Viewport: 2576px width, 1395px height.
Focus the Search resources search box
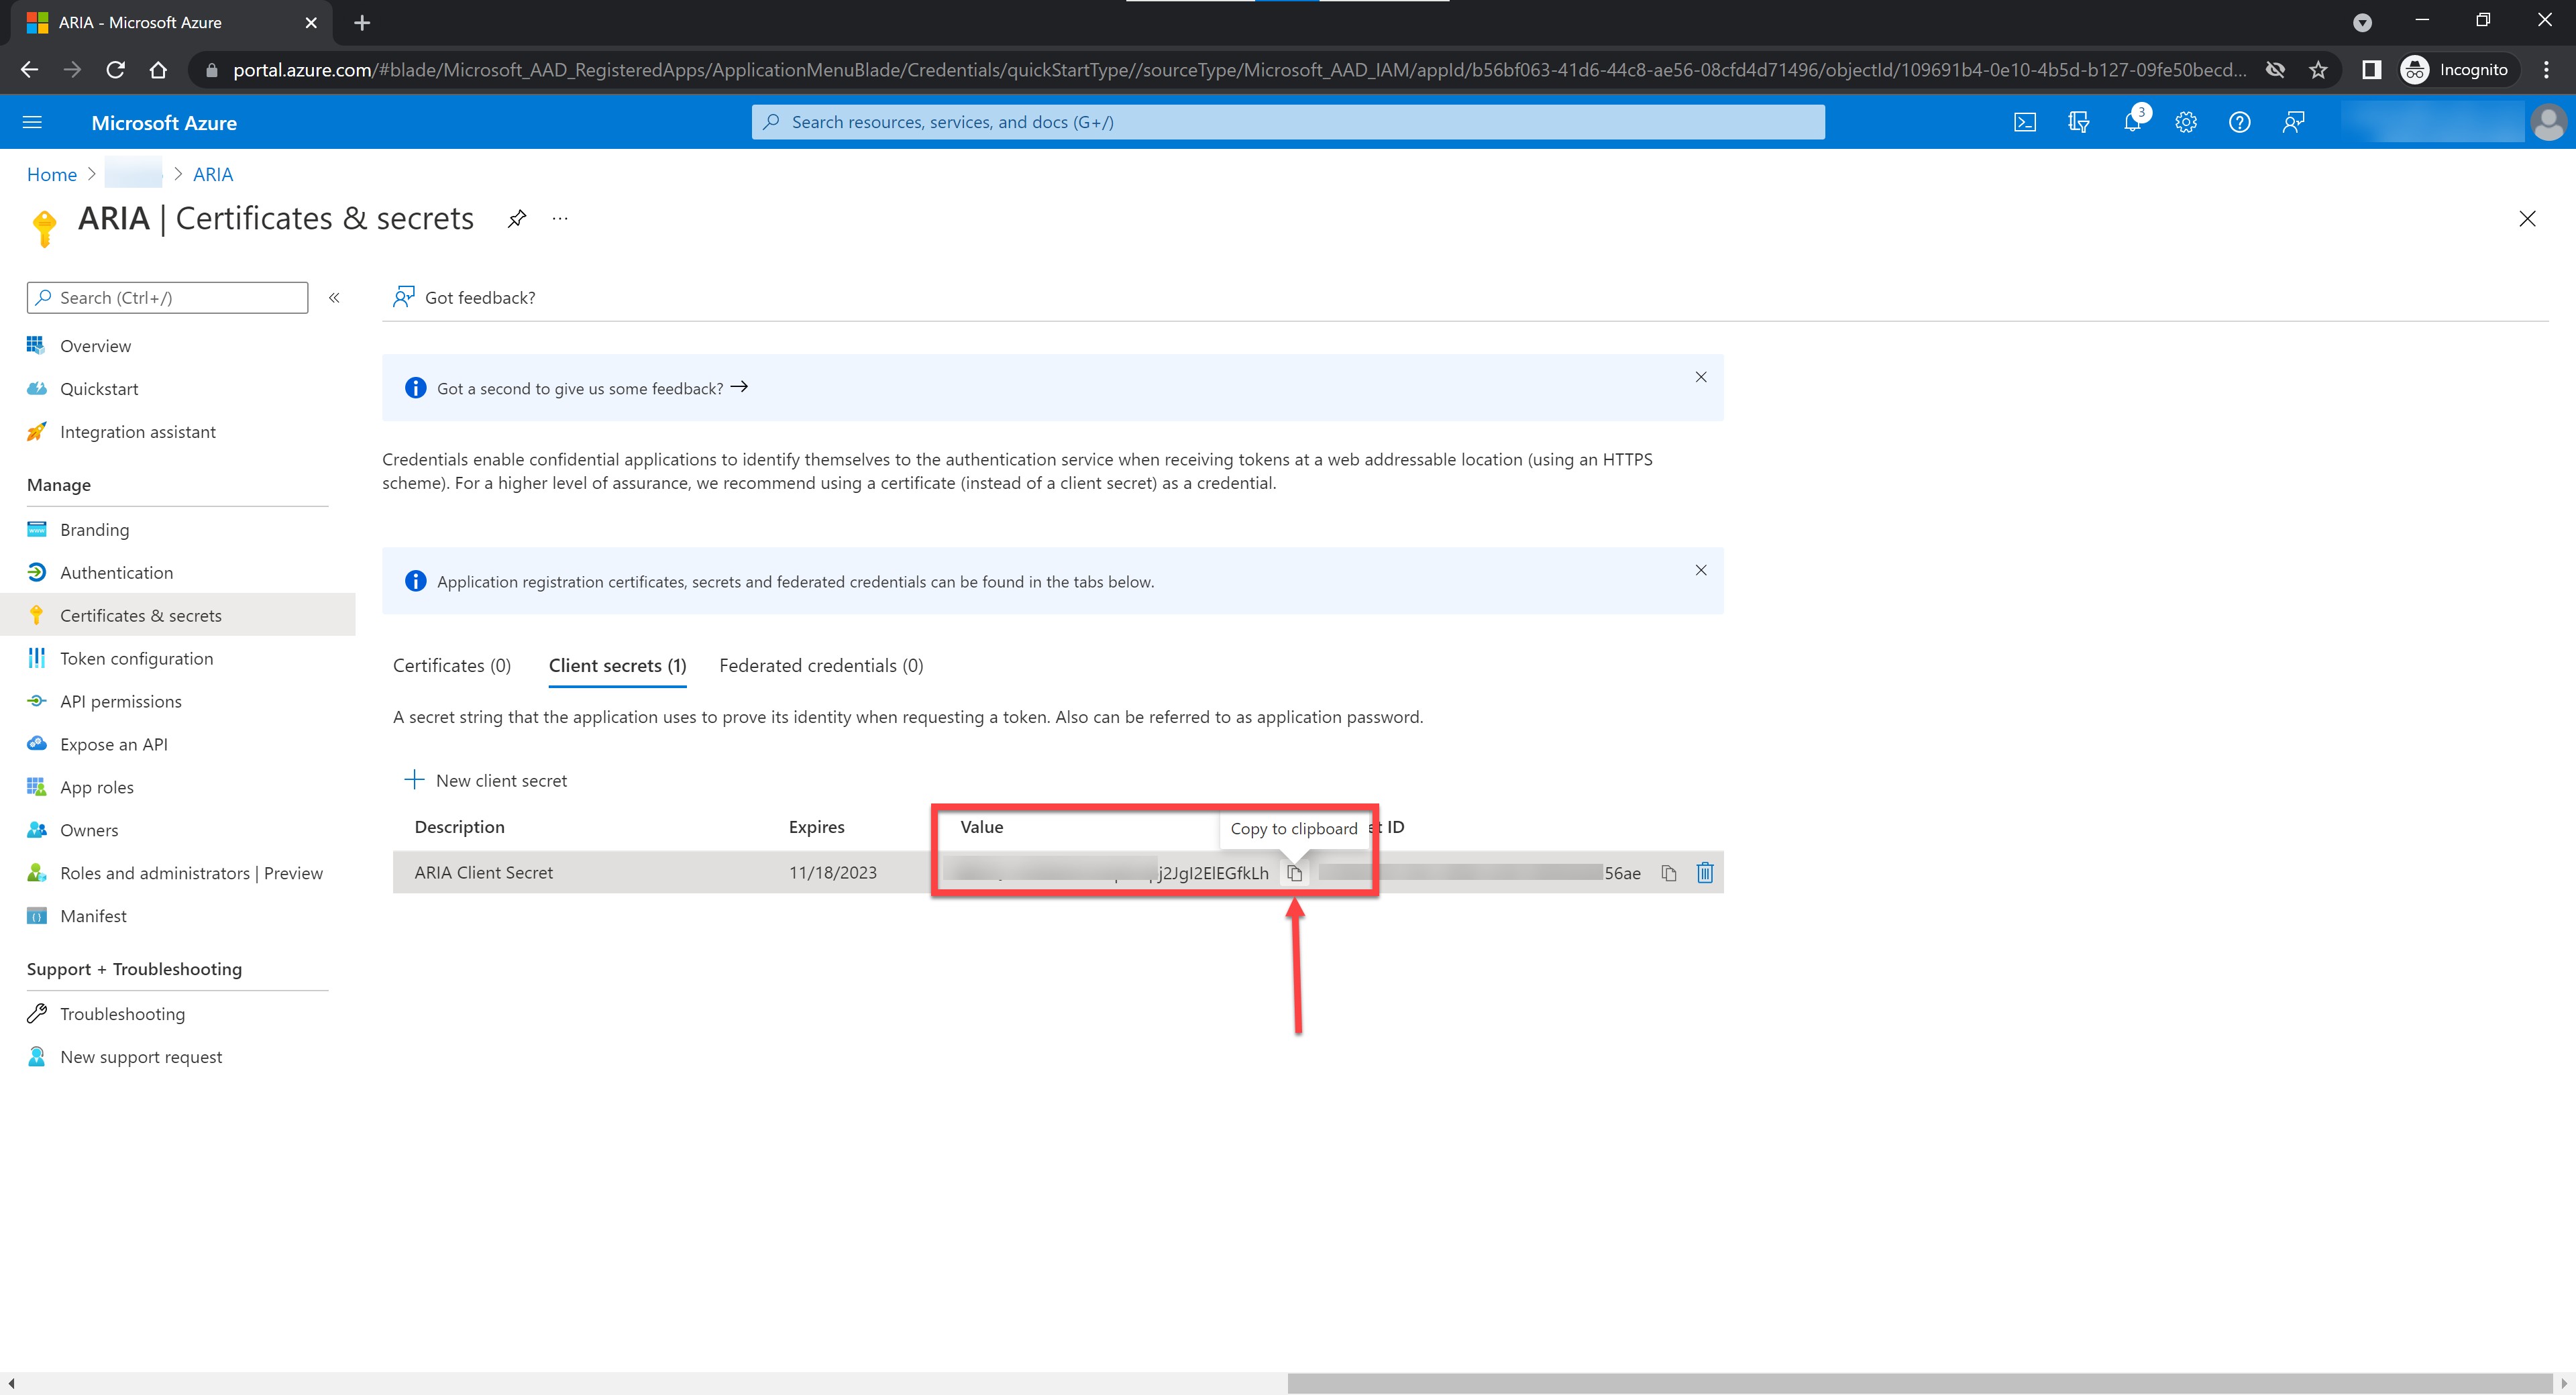(x=1288, y=122)
